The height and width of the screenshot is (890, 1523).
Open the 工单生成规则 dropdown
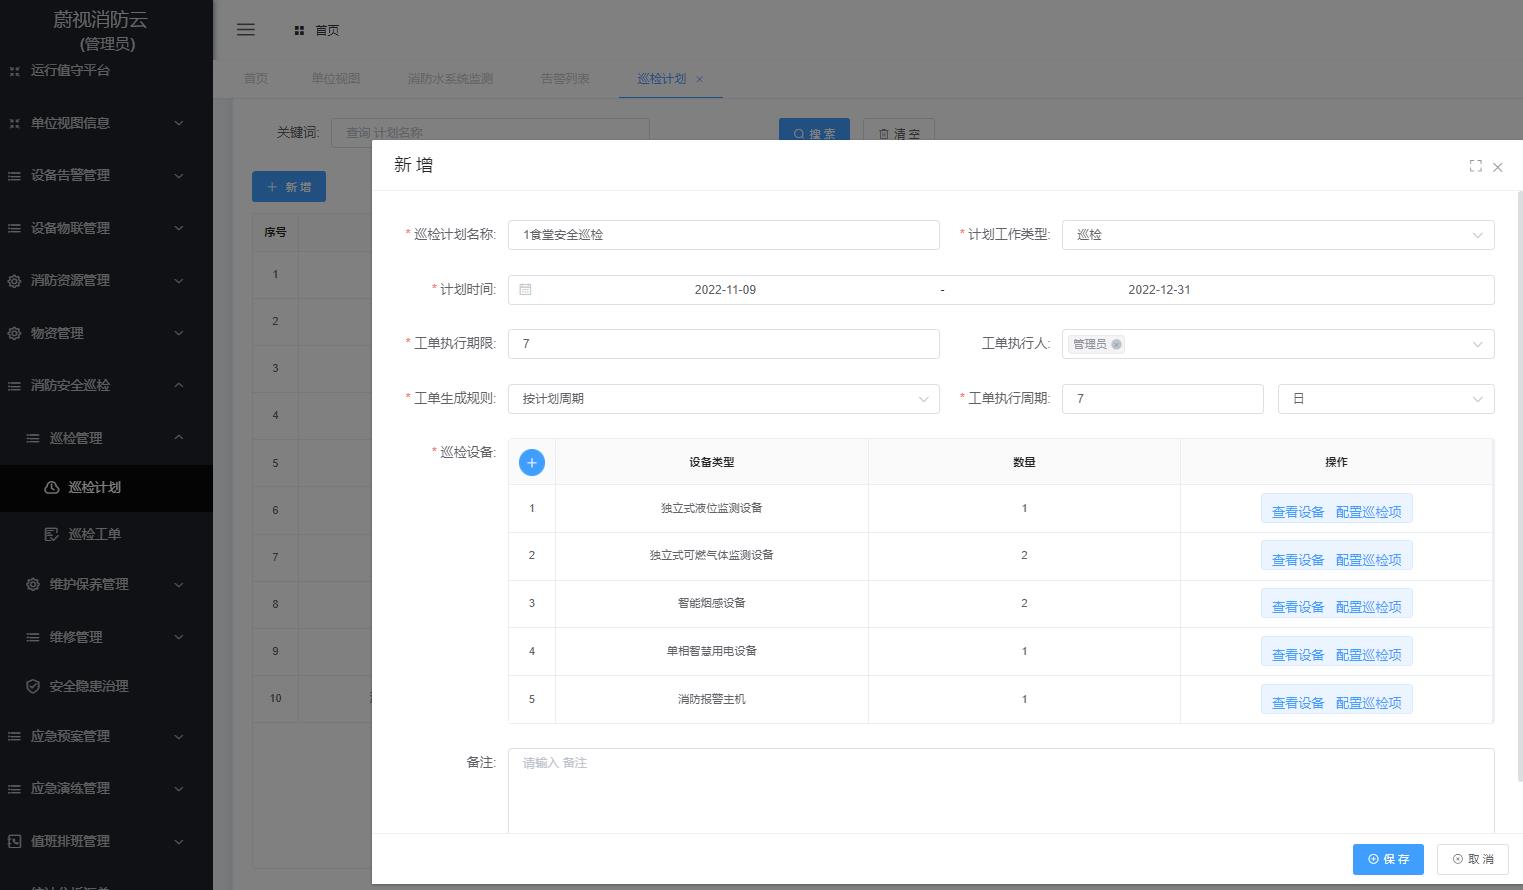tap(723, 399)
